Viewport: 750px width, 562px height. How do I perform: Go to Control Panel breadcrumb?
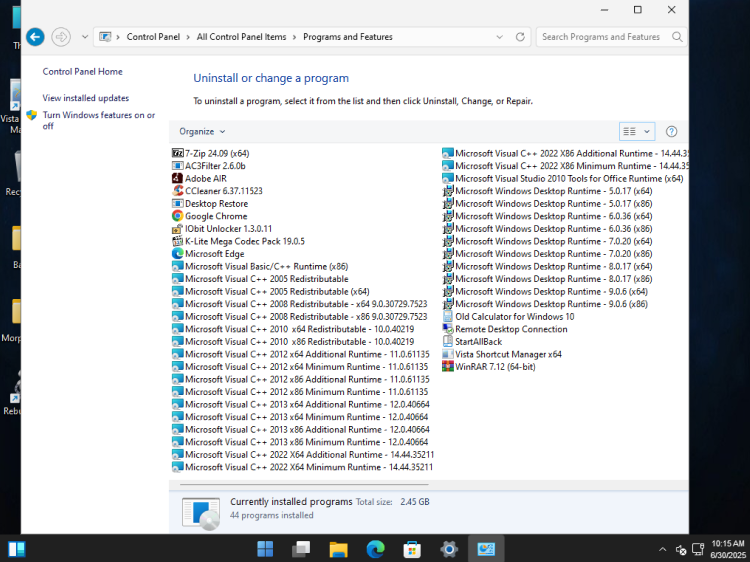pos(153,37)
